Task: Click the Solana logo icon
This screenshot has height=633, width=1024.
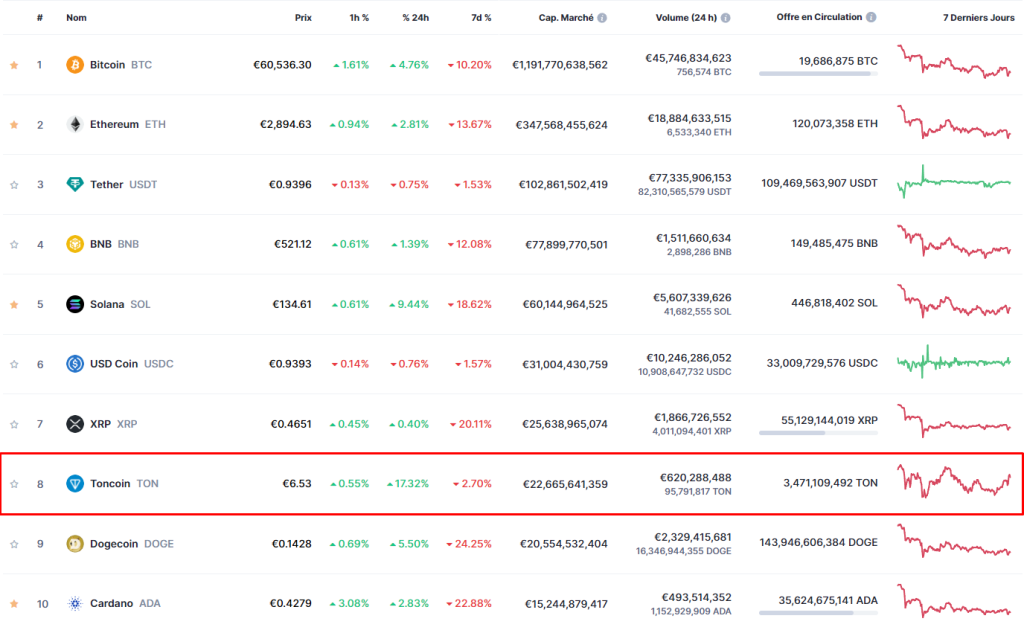Action: 74,304
